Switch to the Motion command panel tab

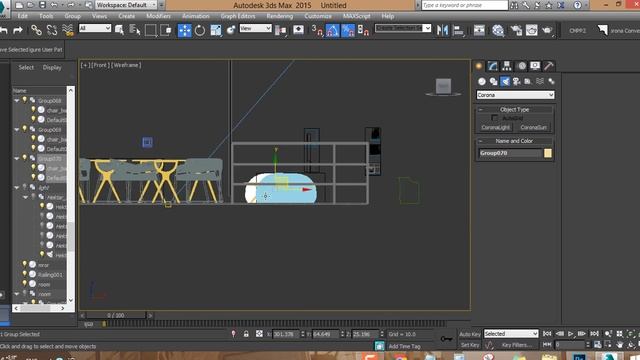tap(521, 66)
